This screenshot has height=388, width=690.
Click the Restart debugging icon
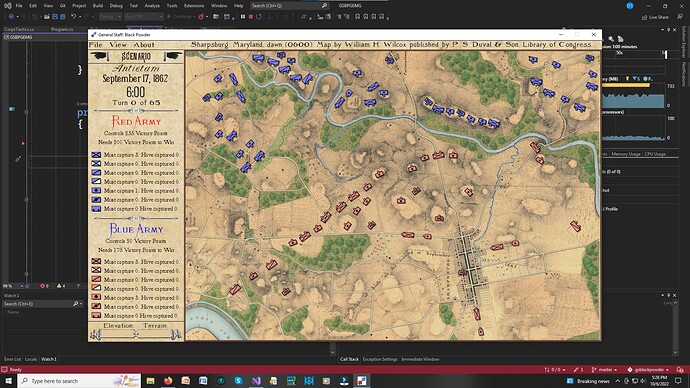(259, 17)
